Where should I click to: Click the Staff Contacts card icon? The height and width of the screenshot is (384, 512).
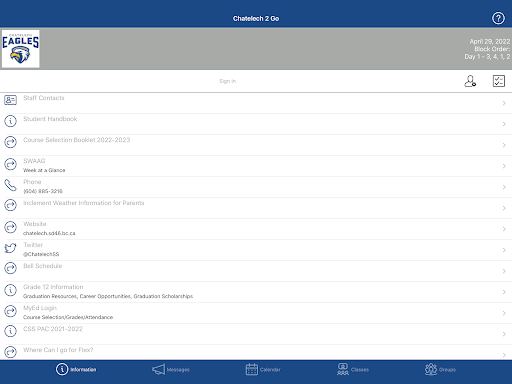(x=10, y=100)
